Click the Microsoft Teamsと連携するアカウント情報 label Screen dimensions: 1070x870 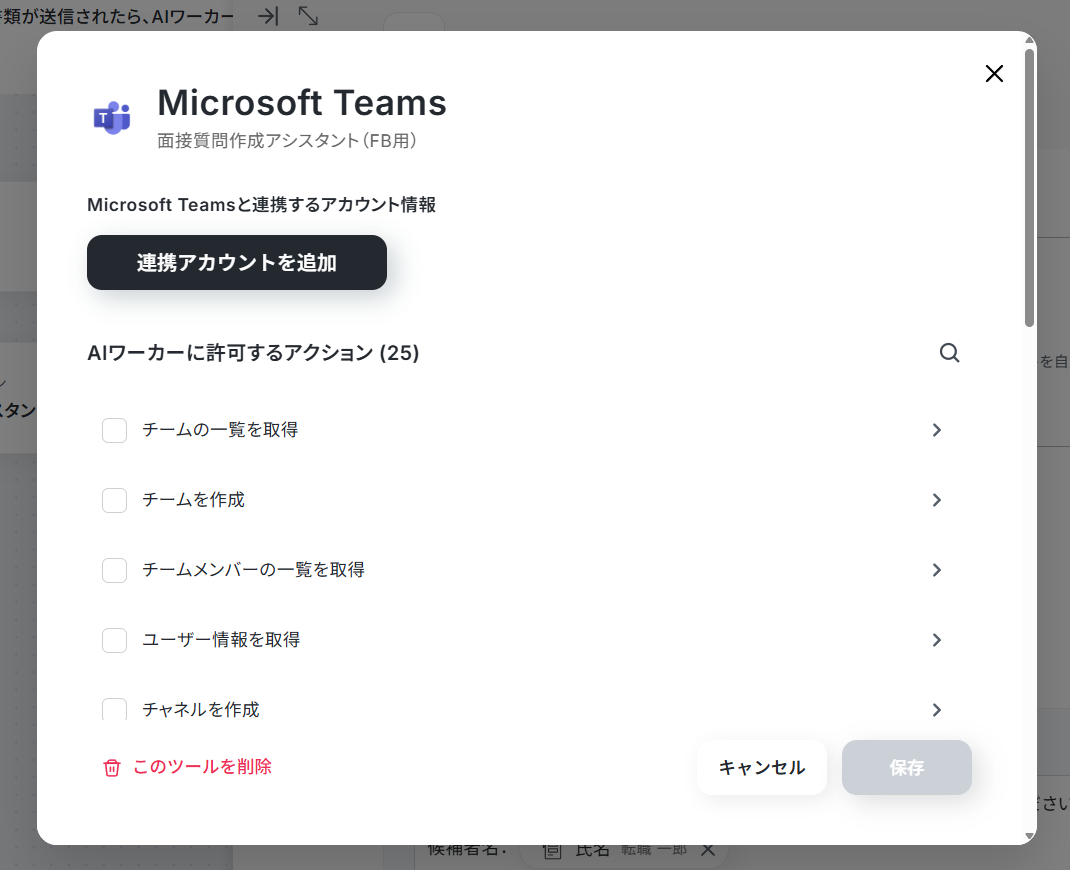coord(261,205)
